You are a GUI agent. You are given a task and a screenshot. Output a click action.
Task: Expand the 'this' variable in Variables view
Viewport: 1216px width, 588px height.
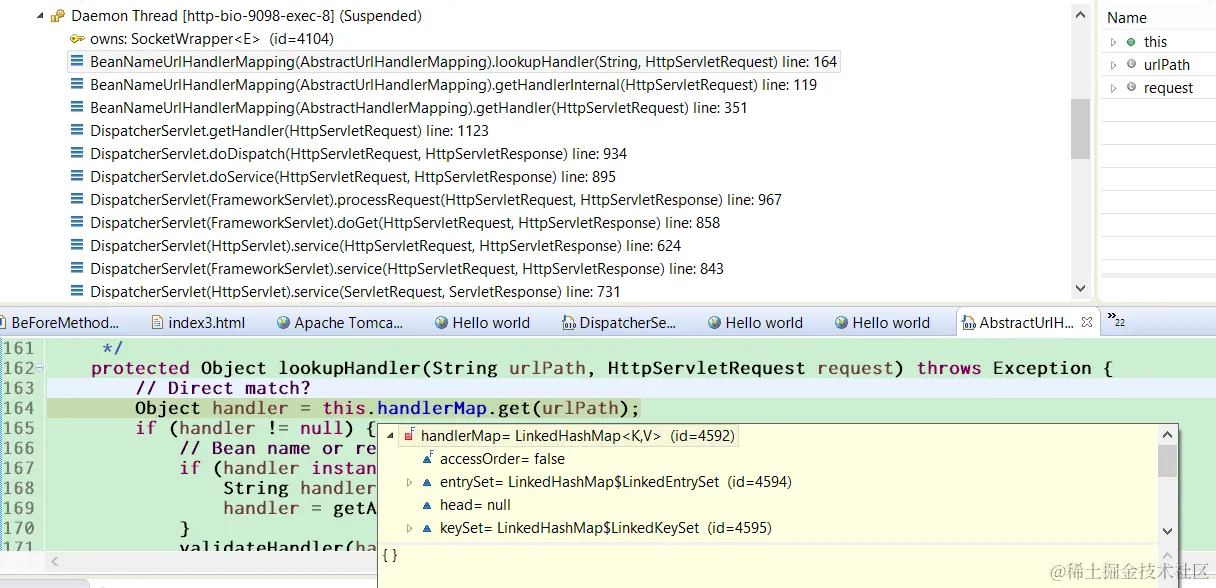tap(1113, 42)
